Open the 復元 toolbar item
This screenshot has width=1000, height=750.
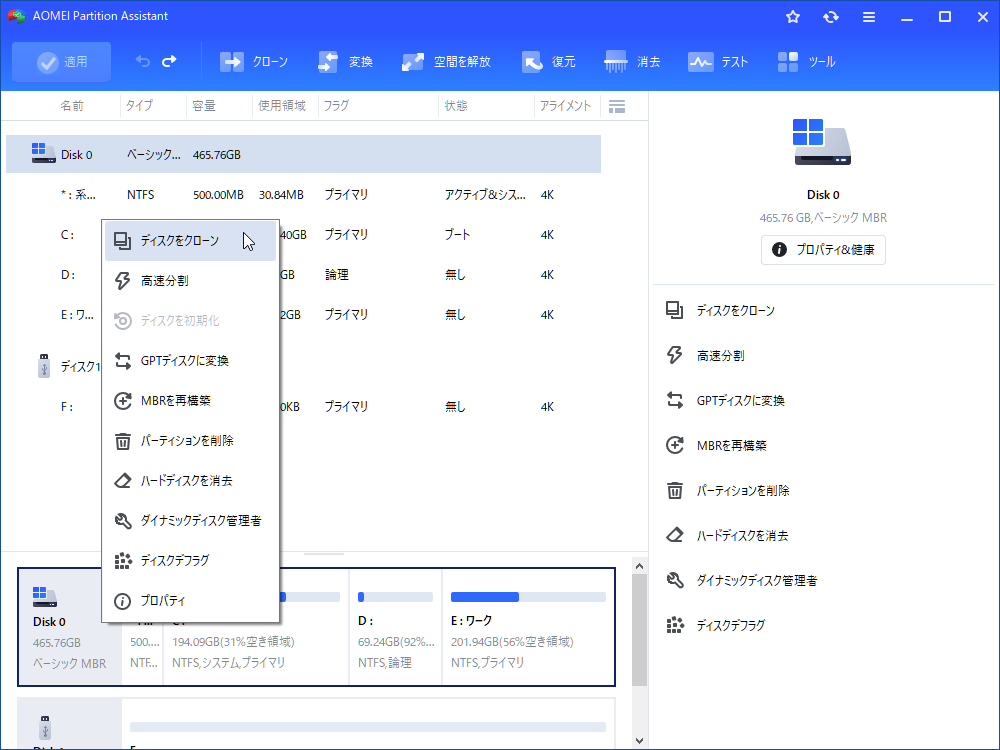click(x=548, y=62)
